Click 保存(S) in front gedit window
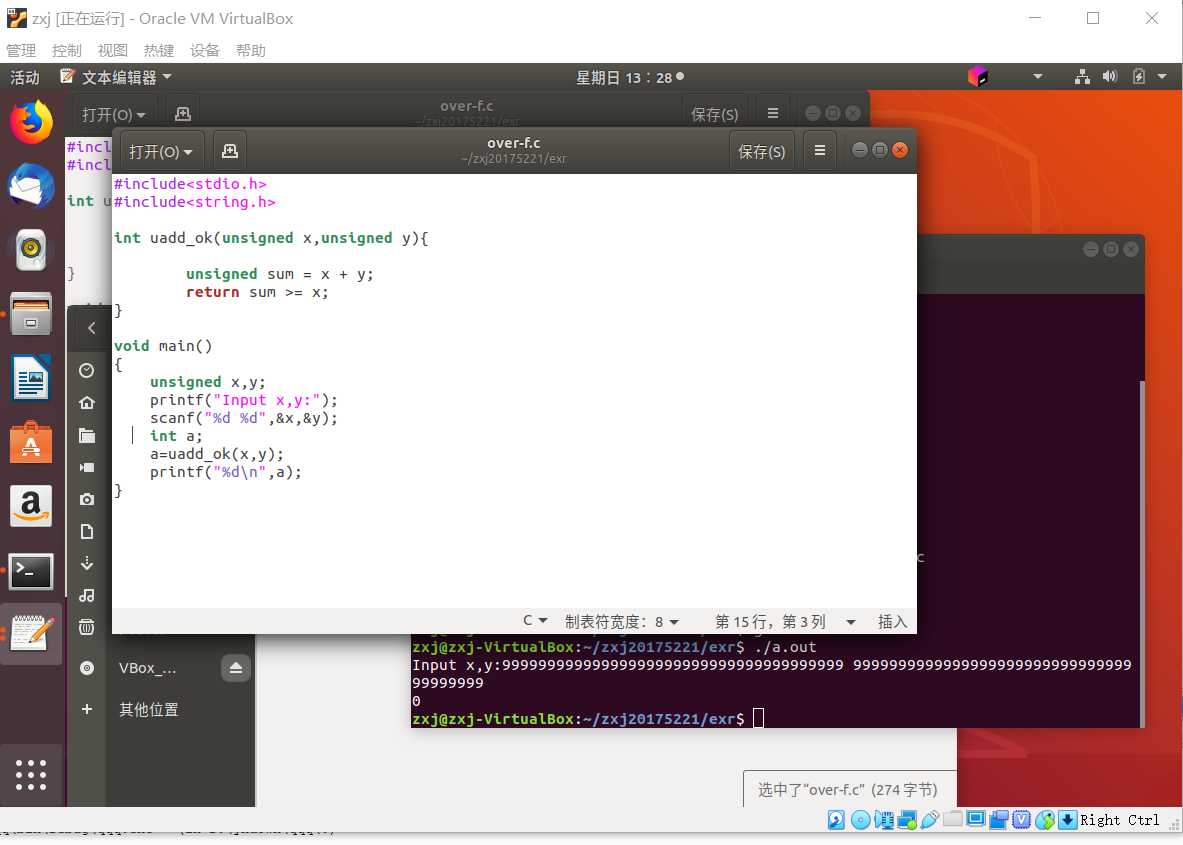 (x=761, y=152)
